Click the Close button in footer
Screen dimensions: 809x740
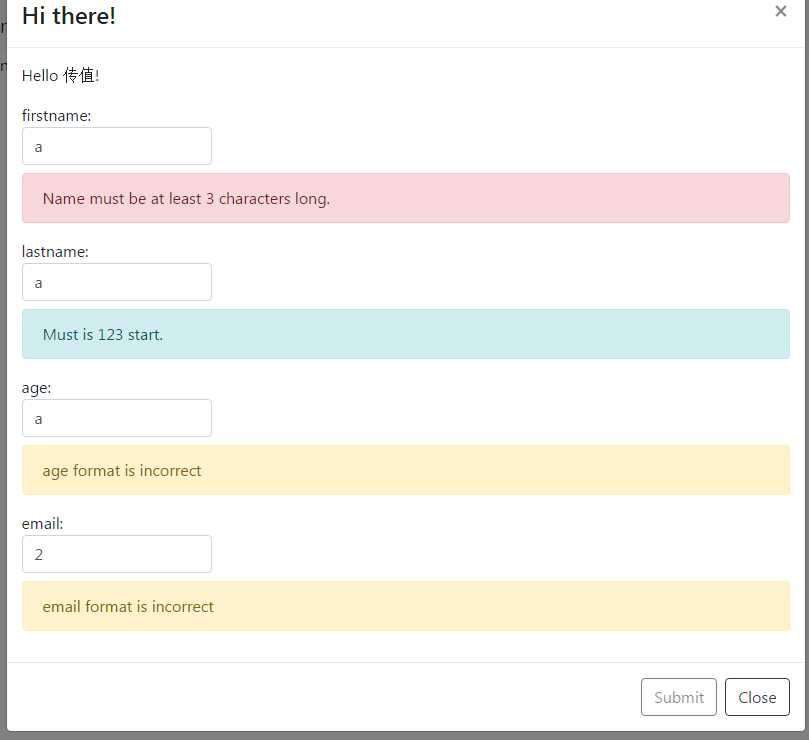[757, 697]
